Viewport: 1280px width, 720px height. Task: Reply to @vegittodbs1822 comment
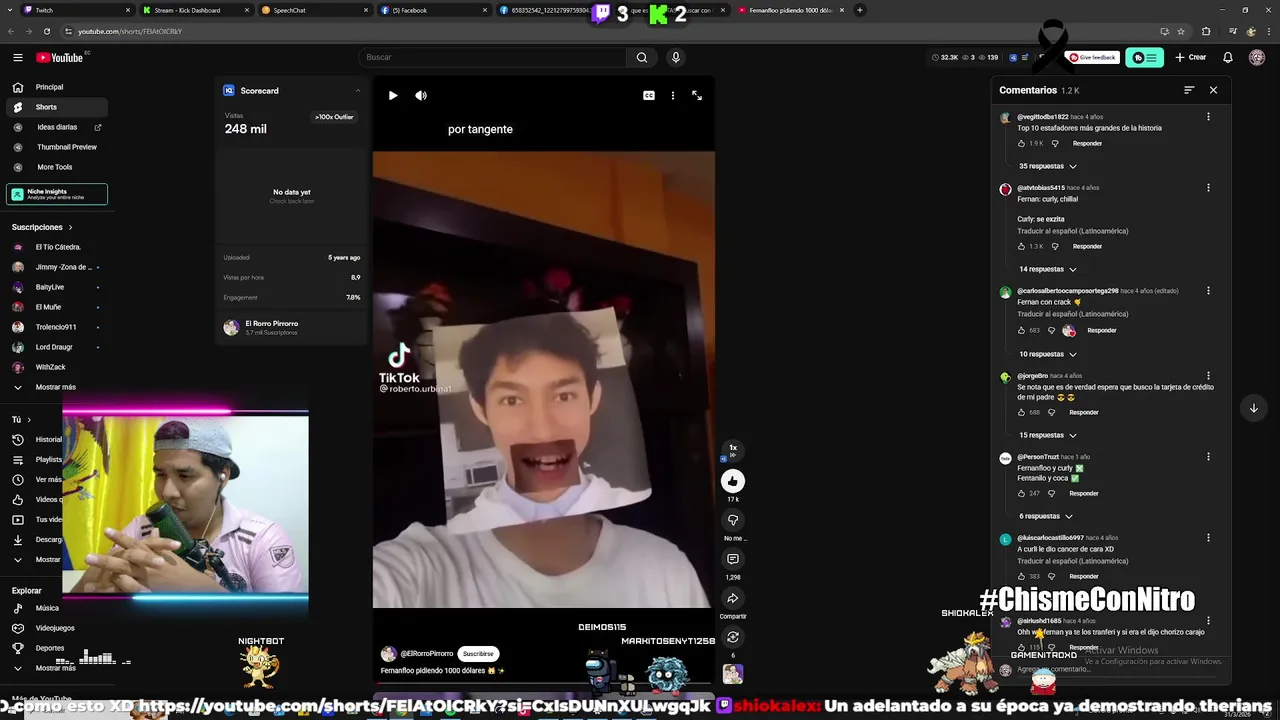coord(1087,143)
